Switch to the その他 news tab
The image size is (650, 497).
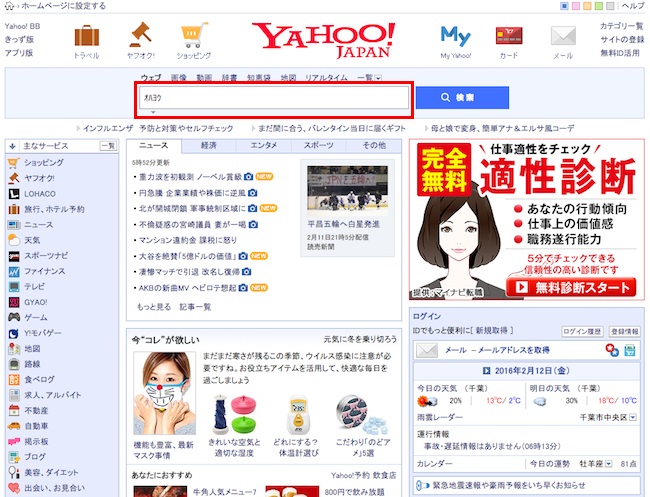(374, 145)
